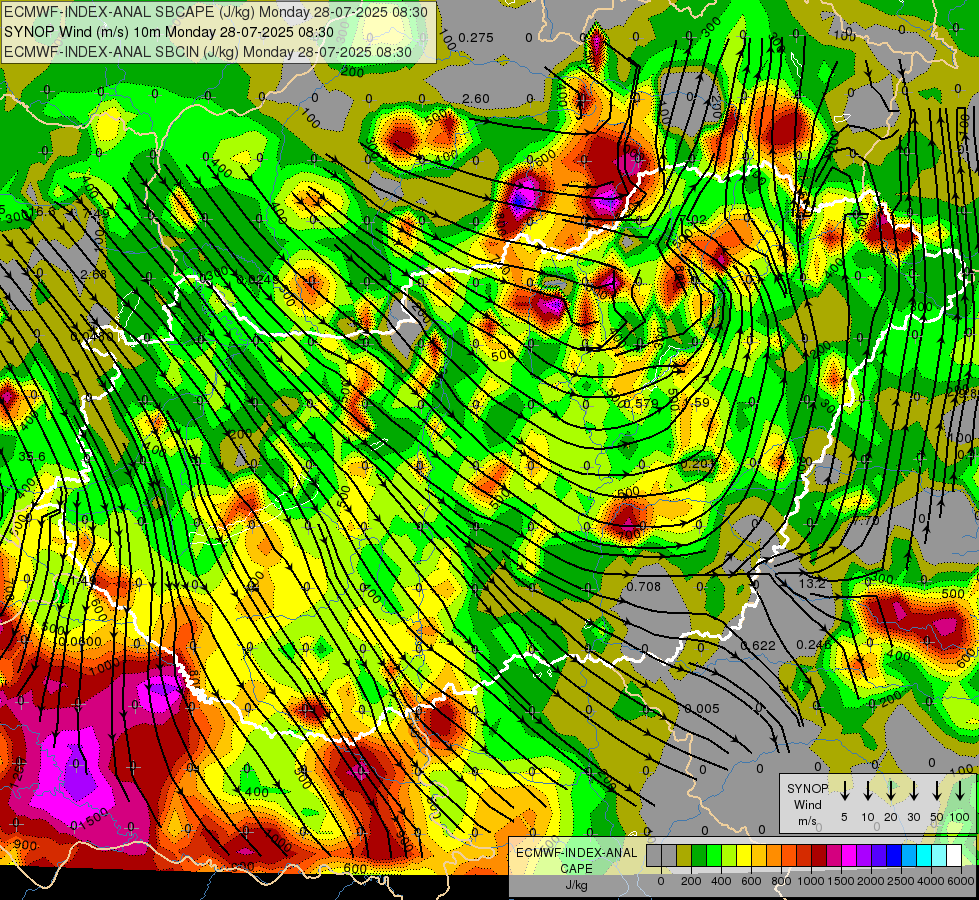This screenshot has height=900, width=979.
Task: Click the SBCAPE title line in header
Action: coord(216,12)
